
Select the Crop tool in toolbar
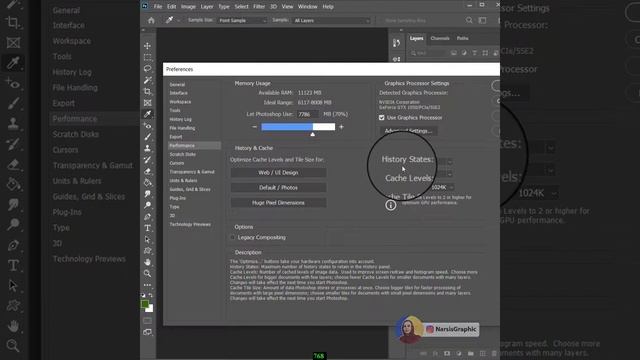147,91
